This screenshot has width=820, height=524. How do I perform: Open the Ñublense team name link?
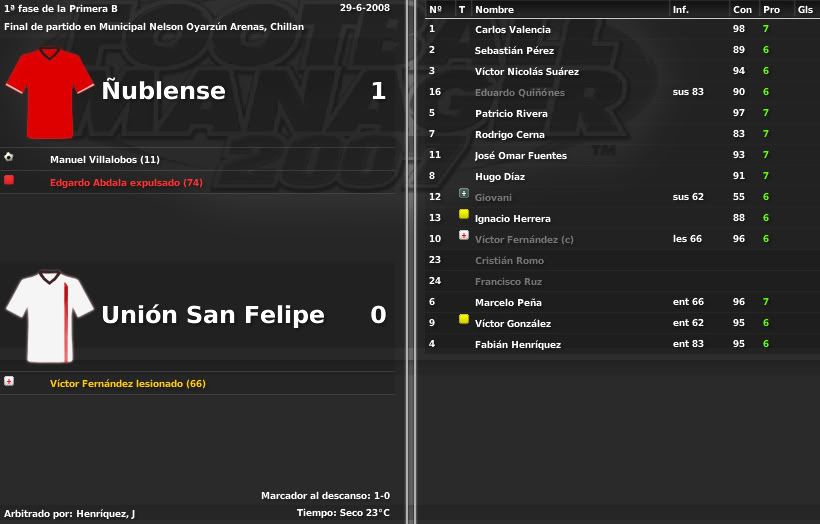(164, 89)
